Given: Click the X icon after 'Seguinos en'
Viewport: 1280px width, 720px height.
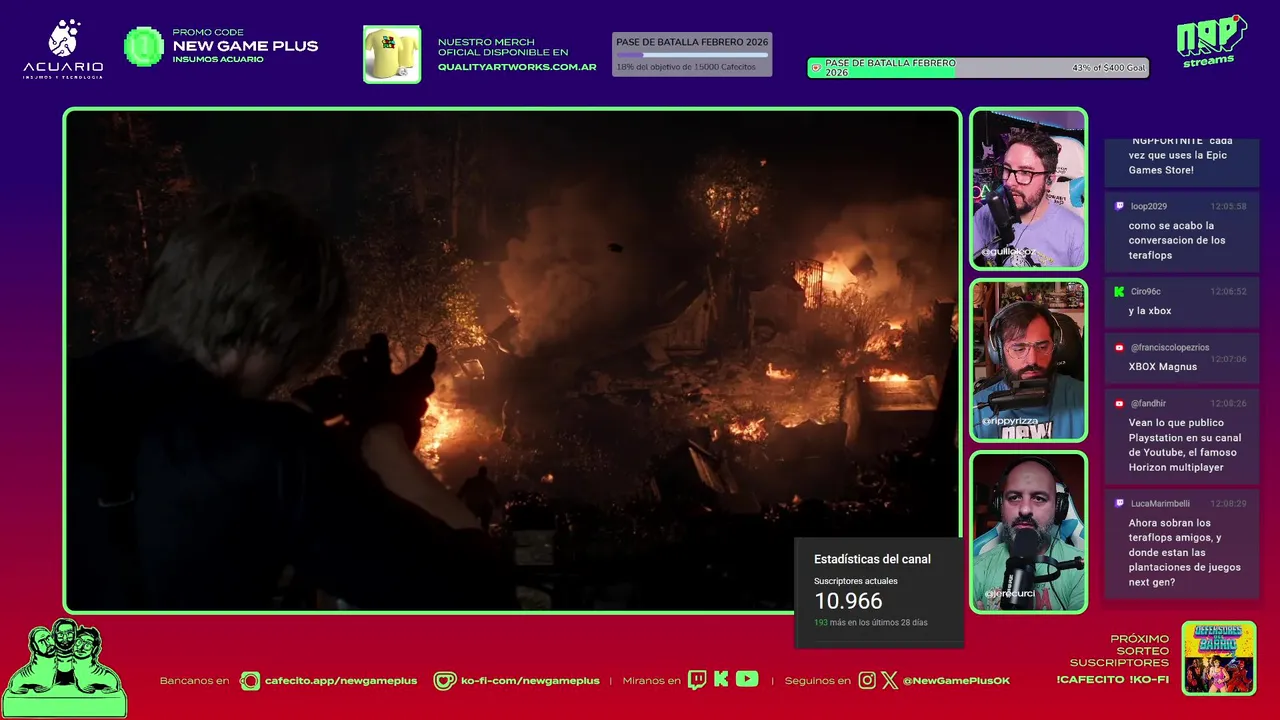Looking at the screenshot, I should (890, 680).
